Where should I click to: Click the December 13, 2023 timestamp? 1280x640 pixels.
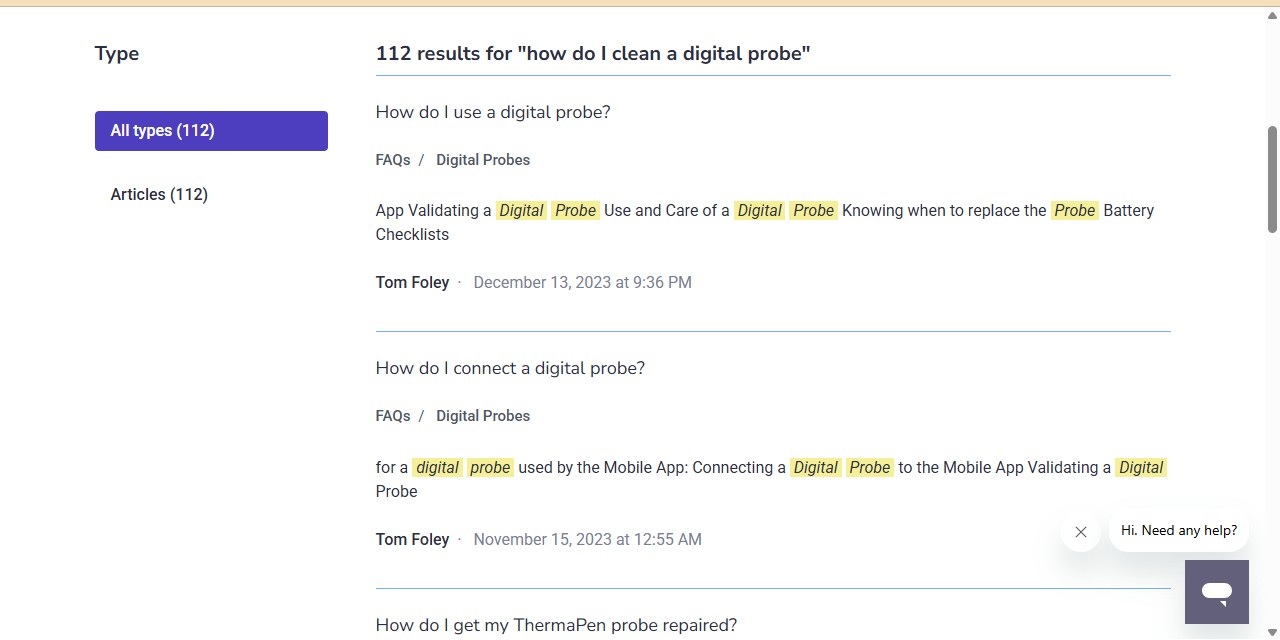582,282
